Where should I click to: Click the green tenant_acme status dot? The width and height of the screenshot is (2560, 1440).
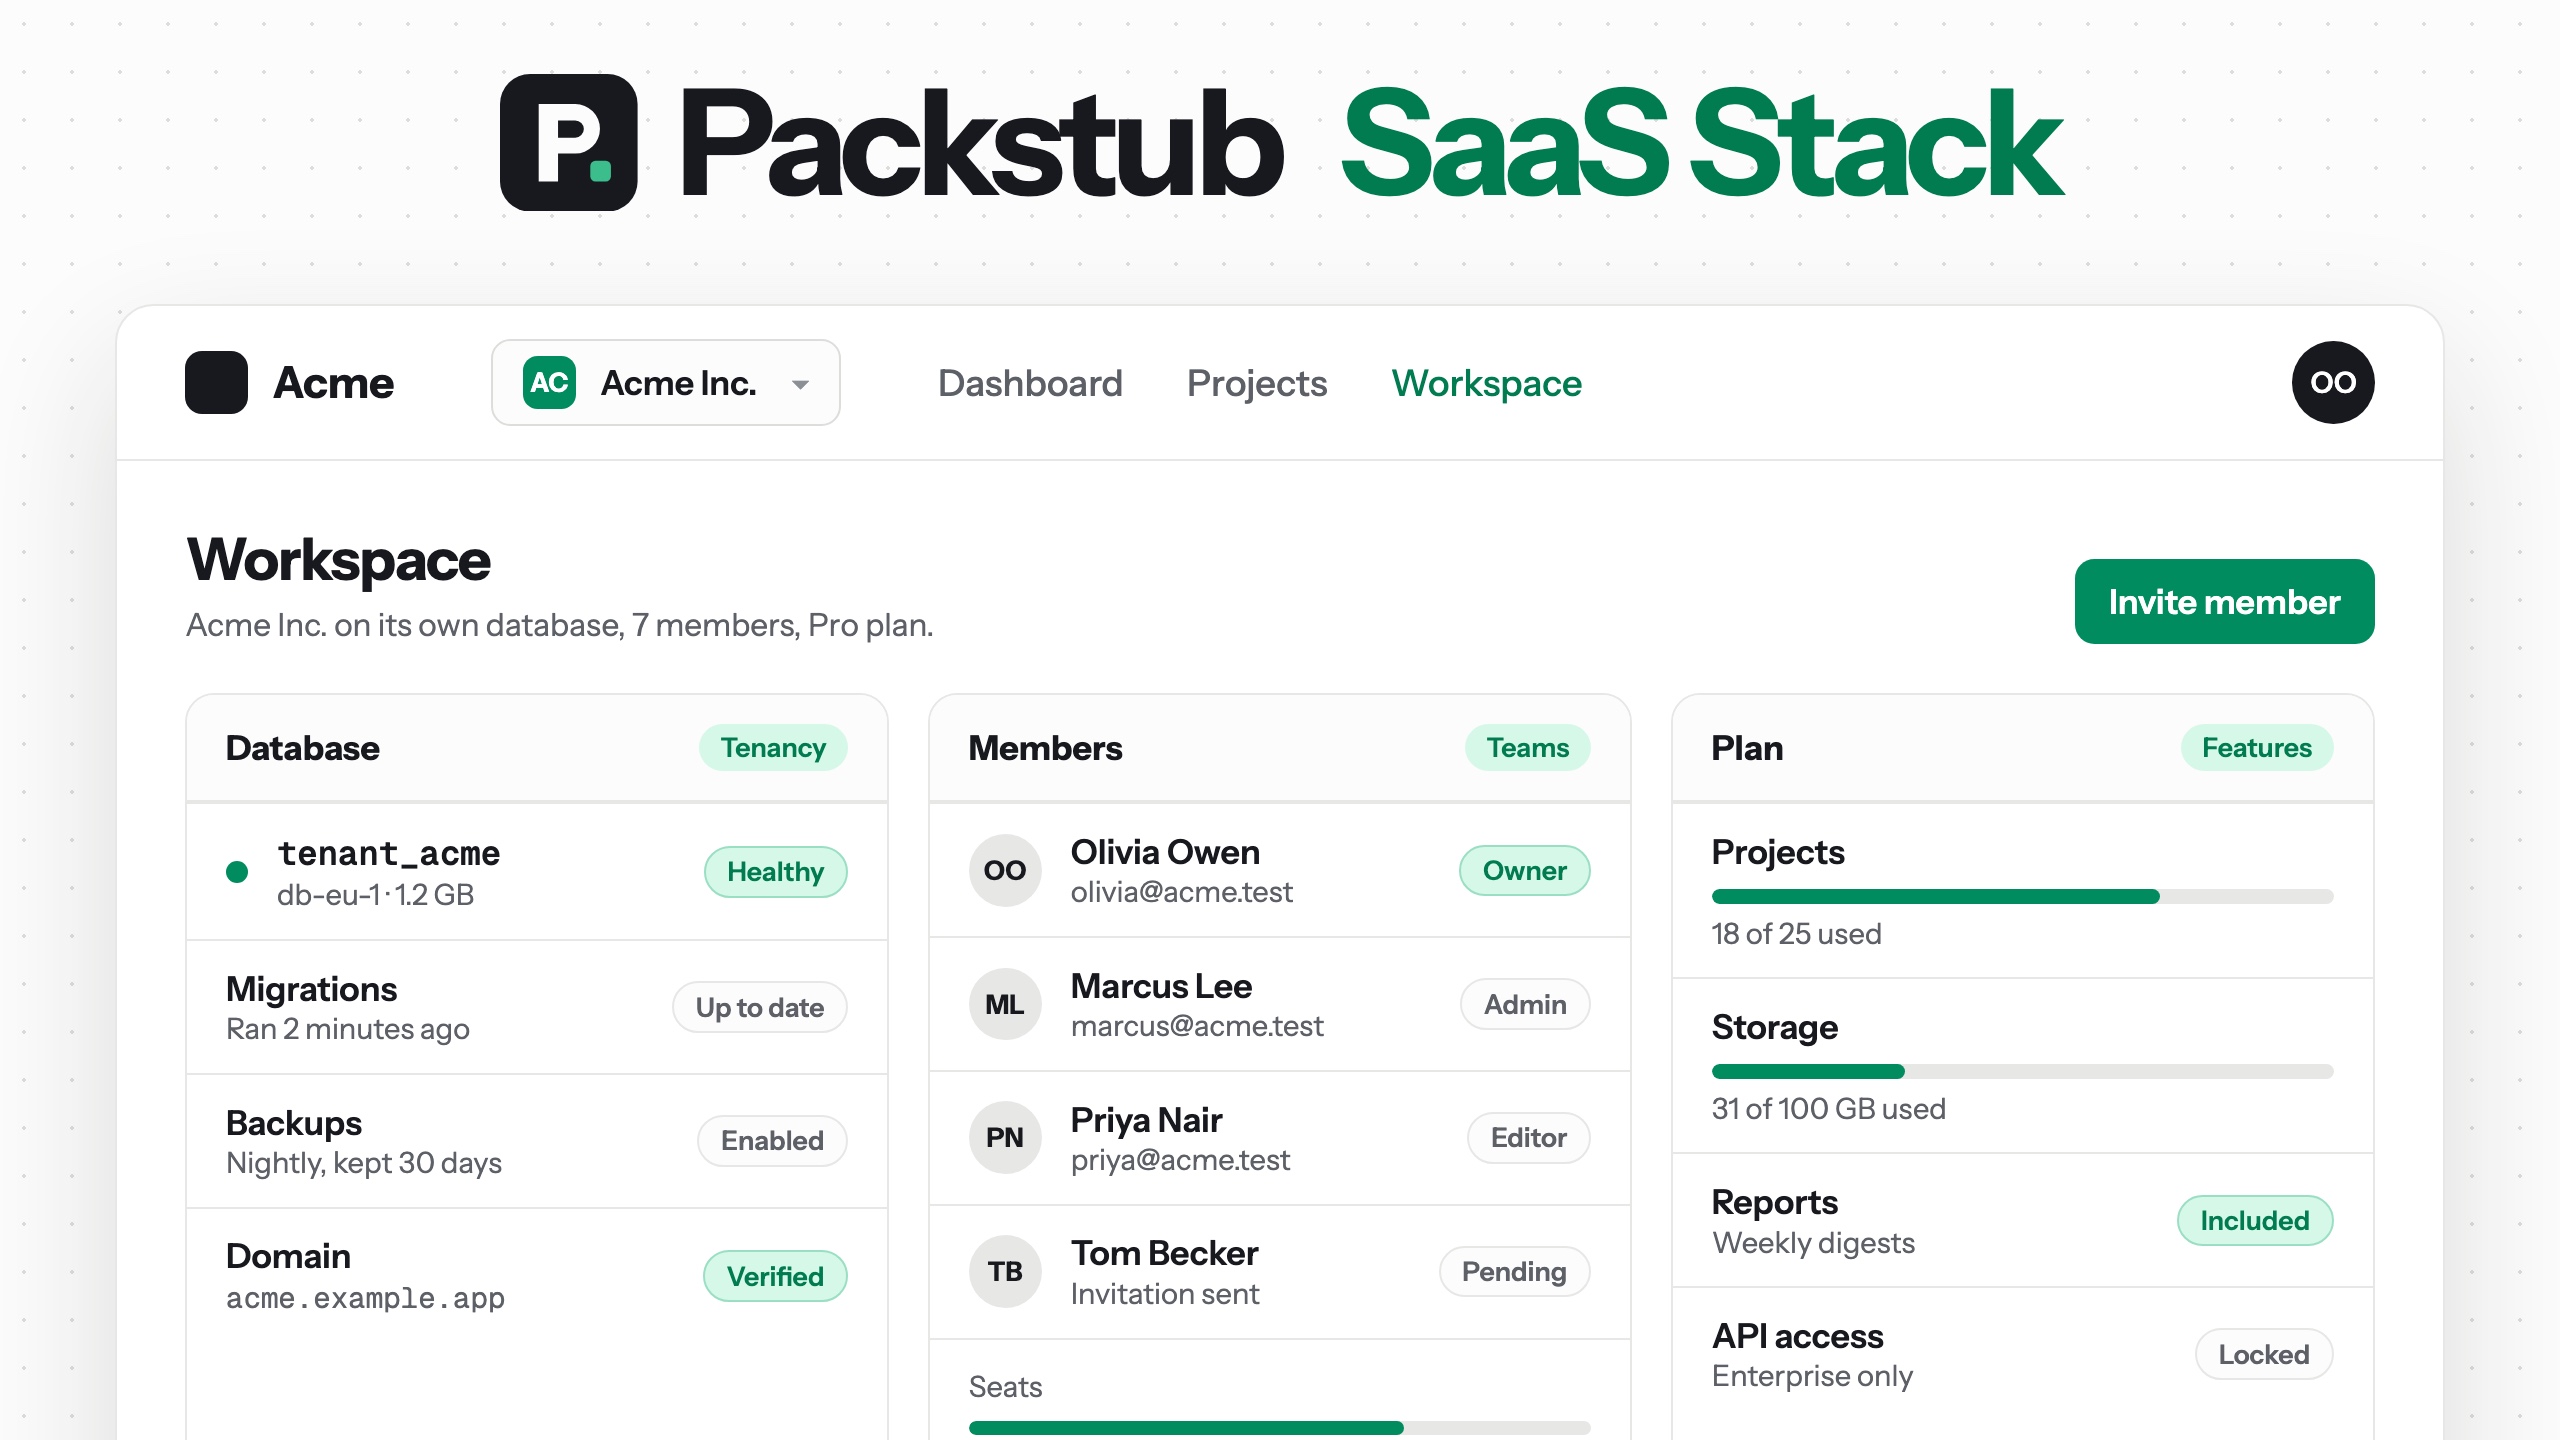pyautogui.click(x=237, y=872)
